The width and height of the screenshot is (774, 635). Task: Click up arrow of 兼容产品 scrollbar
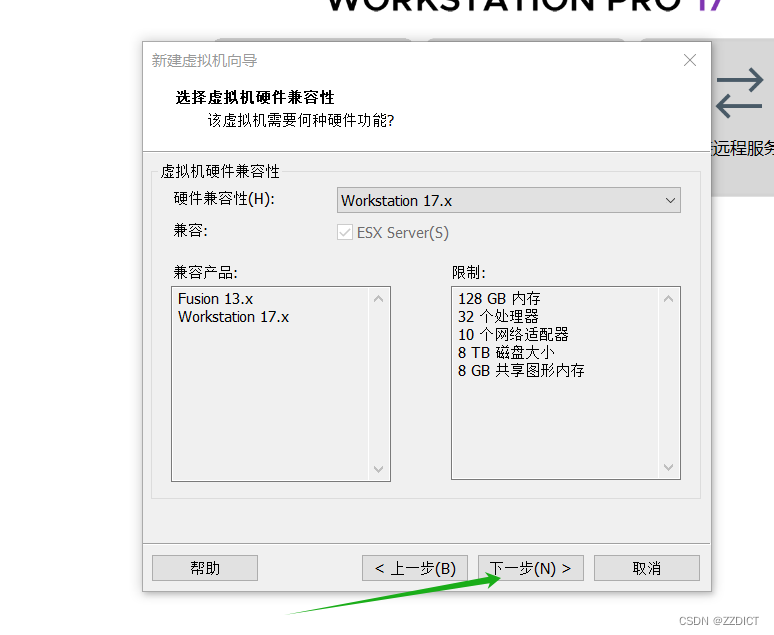379,299
